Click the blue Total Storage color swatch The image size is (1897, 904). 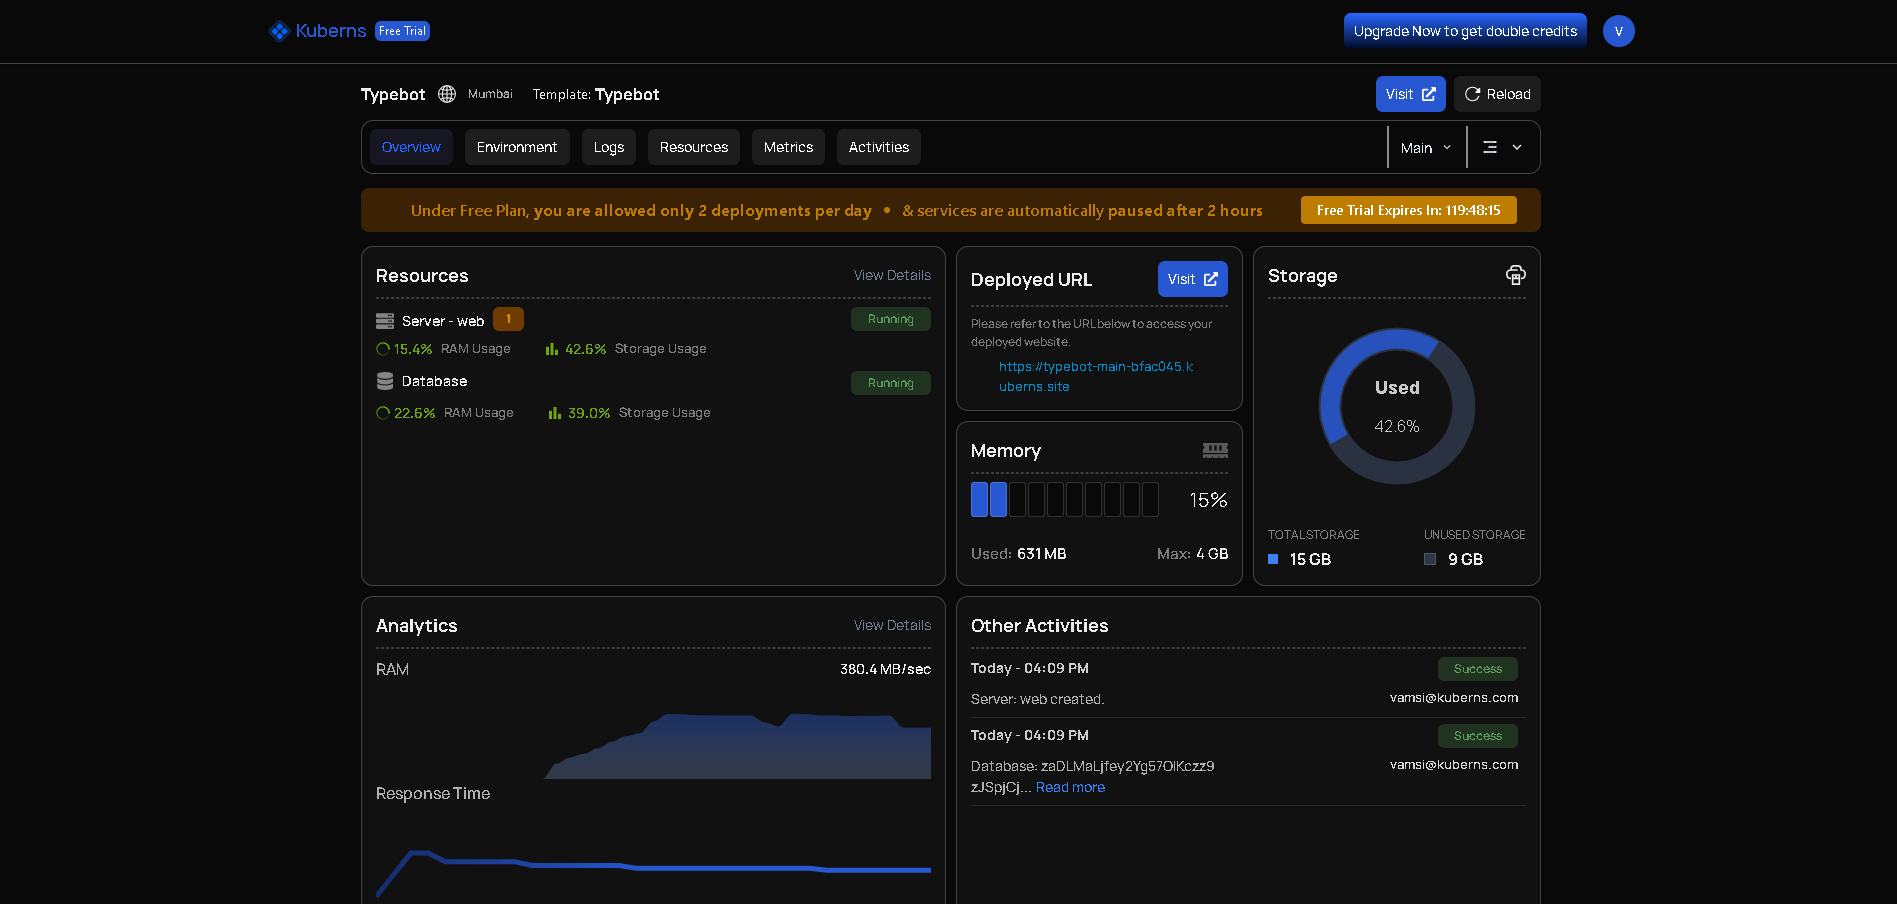[x=1272, y=559]
